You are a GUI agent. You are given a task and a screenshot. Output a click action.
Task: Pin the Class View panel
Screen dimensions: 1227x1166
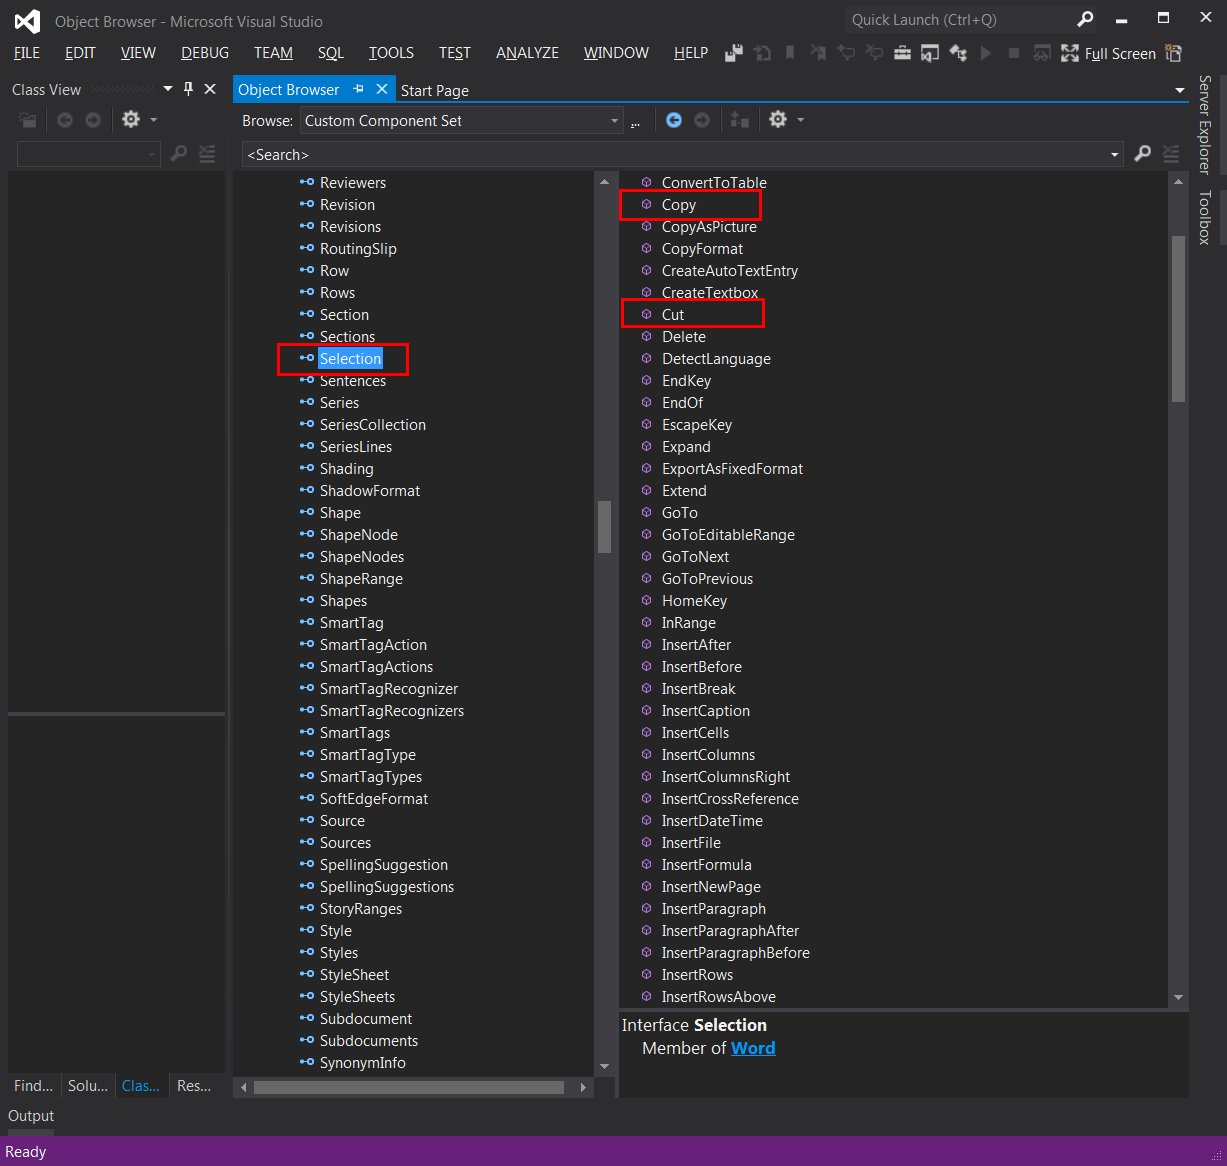tap(188, 89)
